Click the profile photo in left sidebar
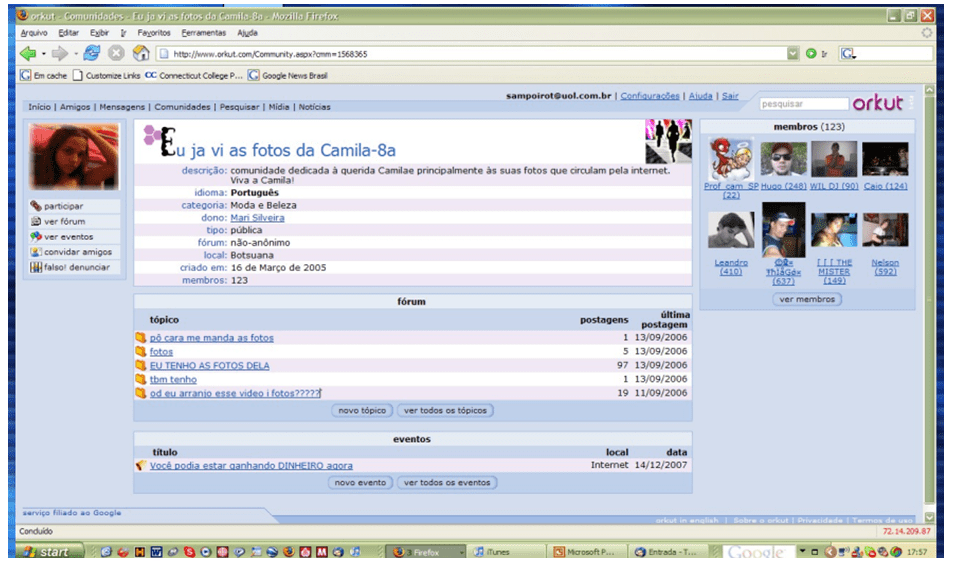 pos(74,157)
